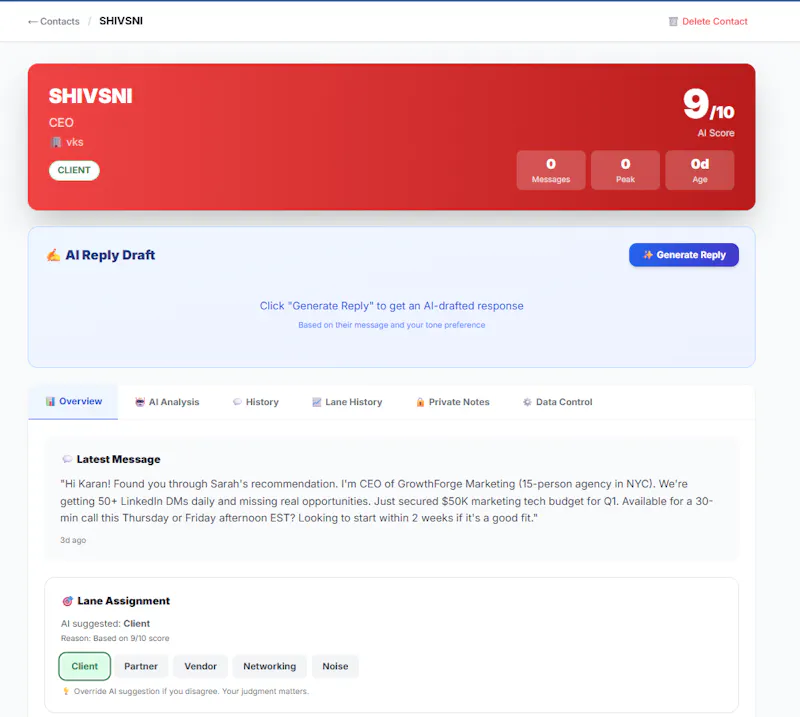This screenshot has height=717, width=800.
Task: Click the '3d ago' timestamp
Action: point(73,540)
